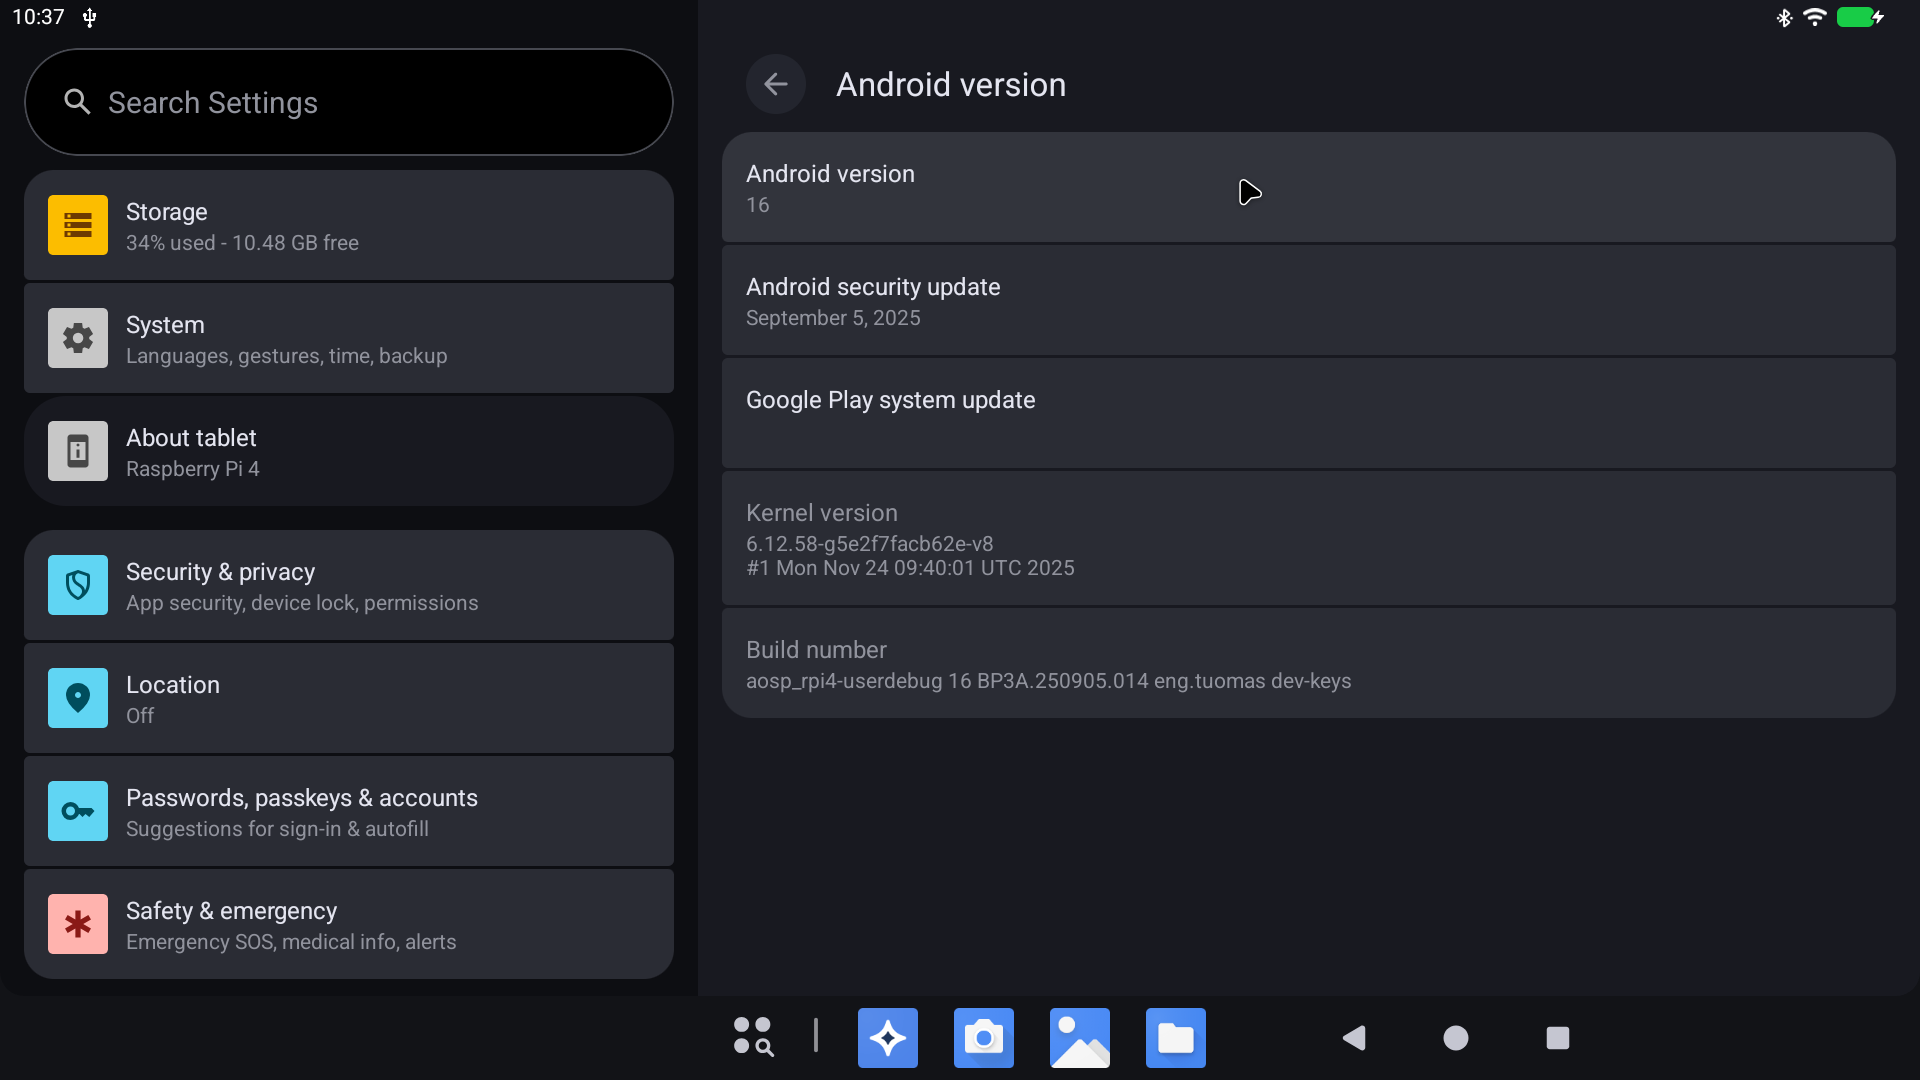
Task: Click the About tablet device icon
Action: click(77, 451)
